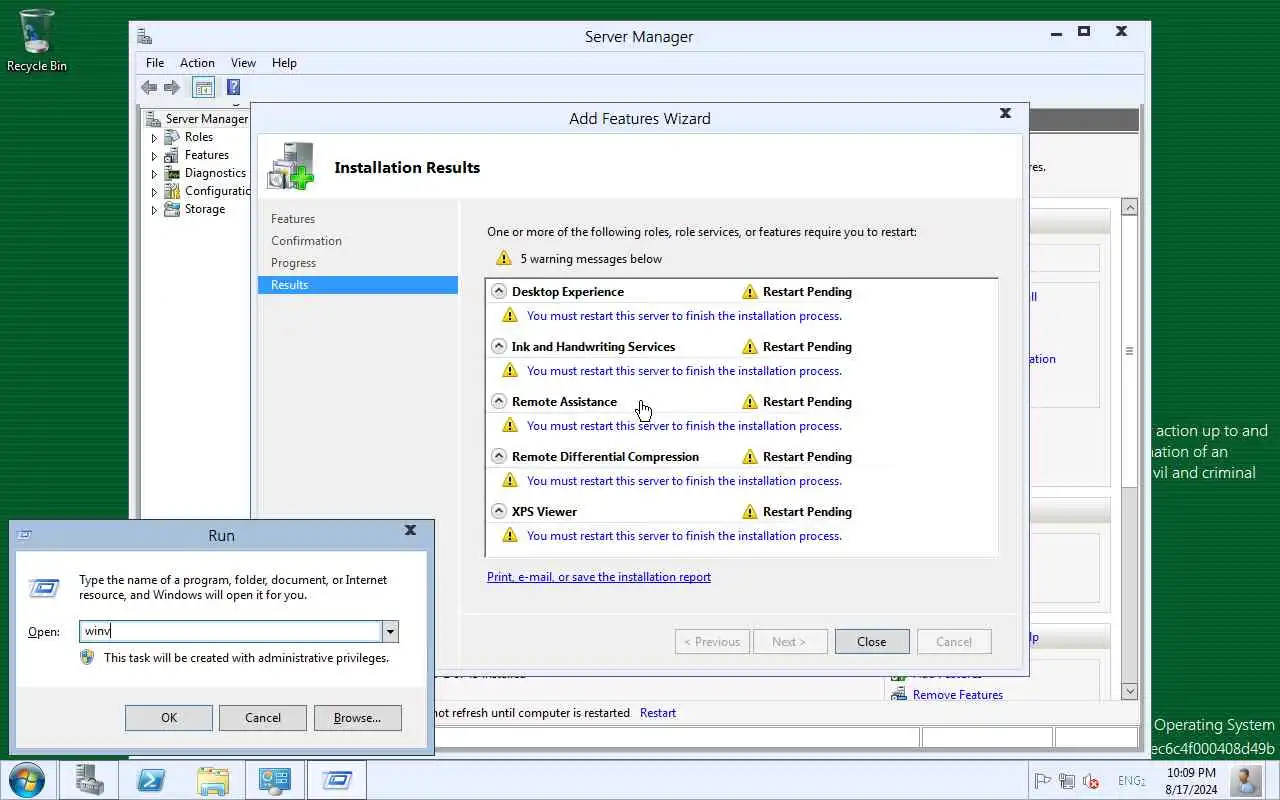
Task: Click the Close button in the wizard
Action: click(872, 642)
